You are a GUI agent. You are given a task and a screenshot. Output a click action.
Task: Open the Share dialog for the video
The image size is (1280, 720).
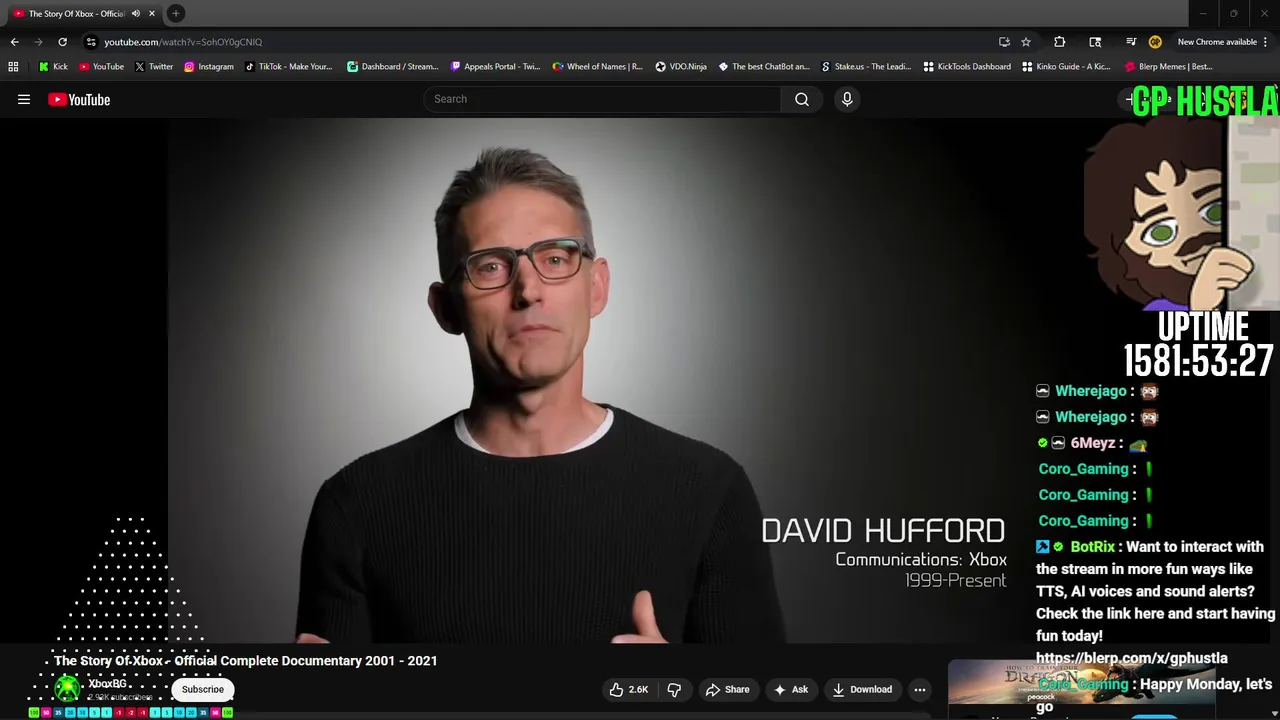click(x=727, y=689)
